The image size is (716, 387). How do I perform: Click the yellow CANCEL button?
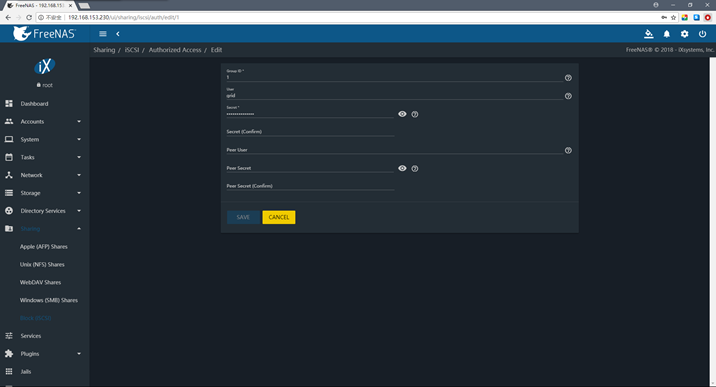pos(279,217)
